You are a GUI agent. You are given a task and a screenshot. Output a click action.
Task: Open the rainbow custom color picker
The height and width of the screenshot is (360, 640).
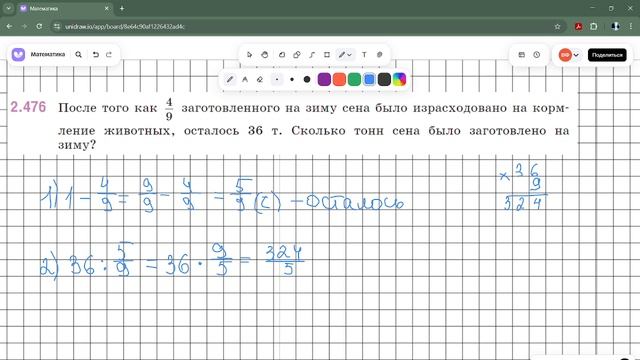pos(399,80)
